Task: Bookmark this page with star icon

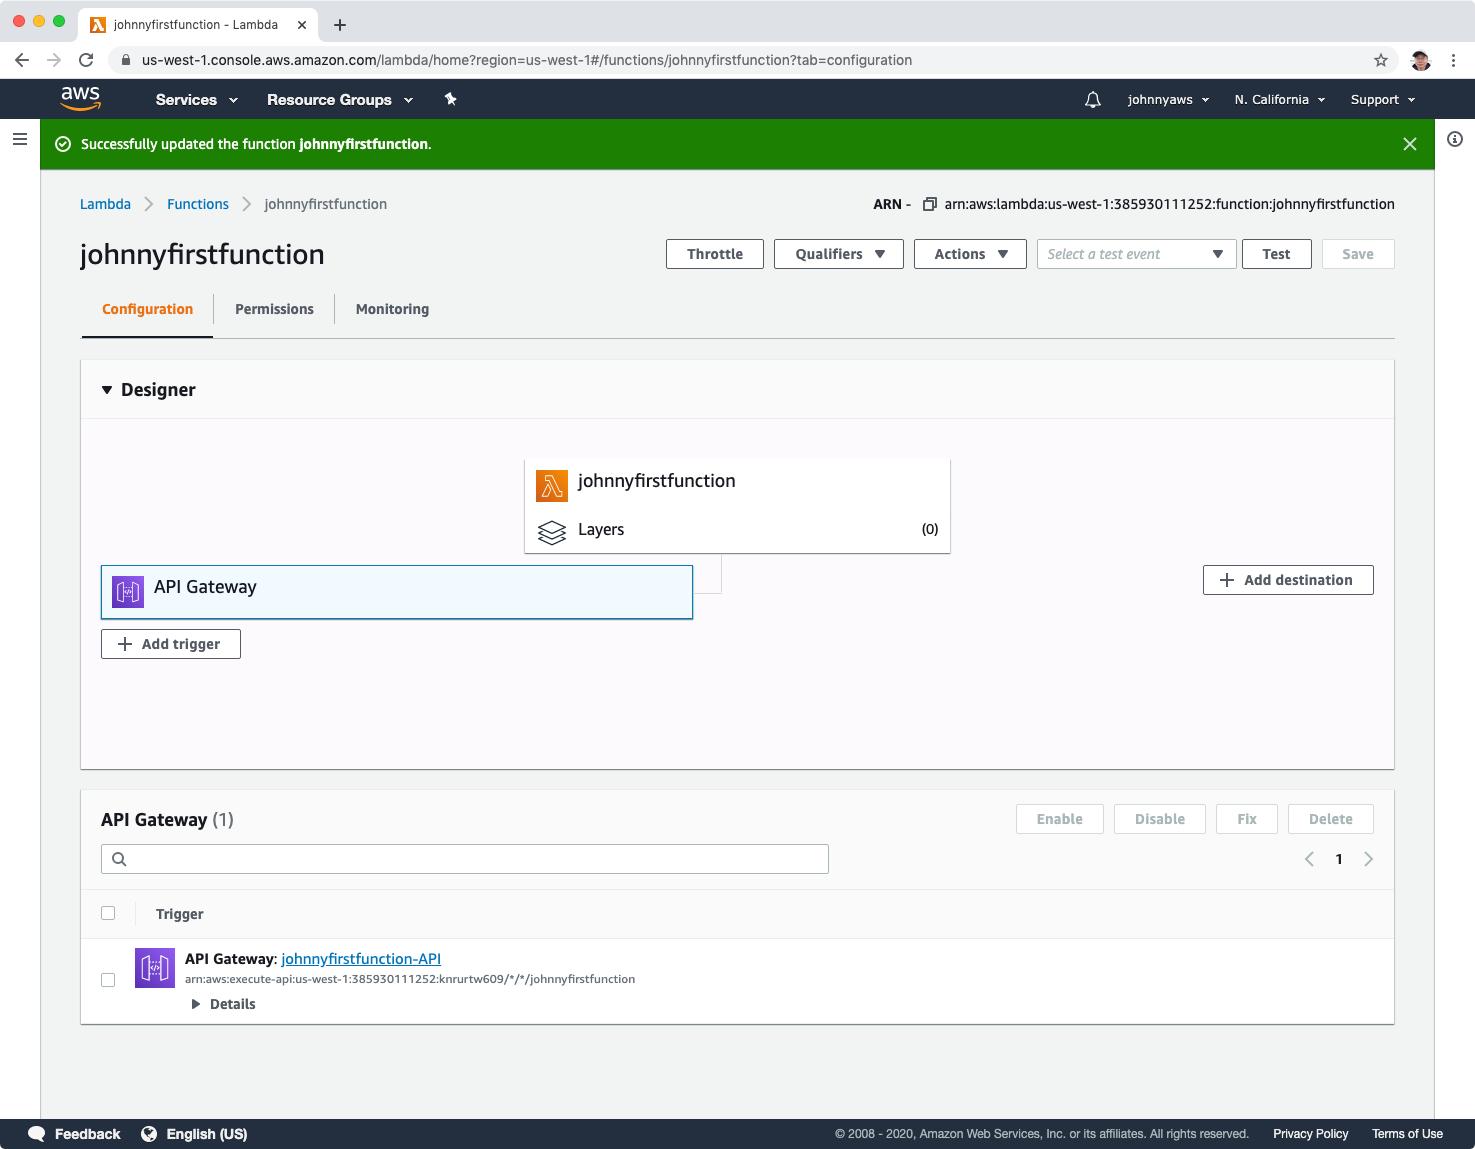Action: click(1381, 60)
